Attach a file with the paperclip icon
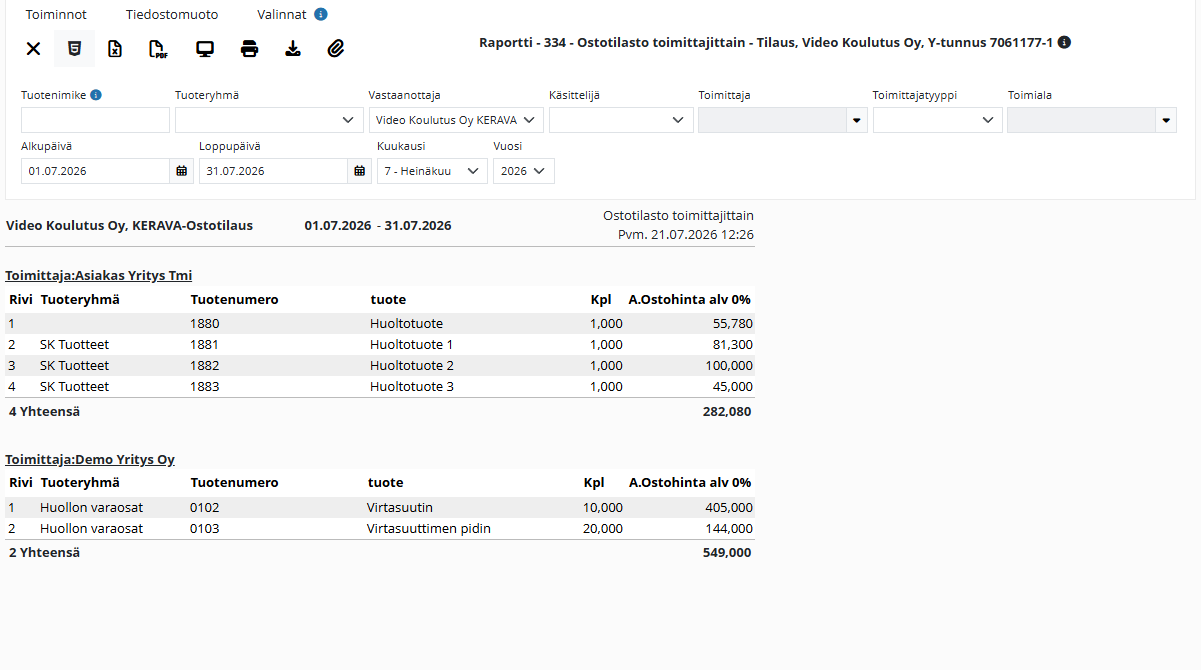This screenshot has width=1201, height=670. pos(336,48)
